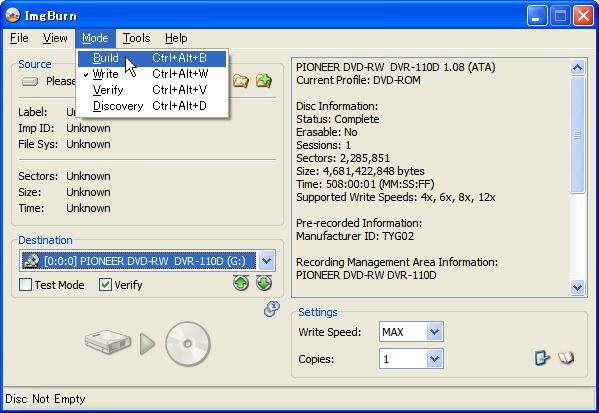Click scroll down arrow in info panel
The height and width of the screenshot is (413, 599).
[x=577, y=287]
